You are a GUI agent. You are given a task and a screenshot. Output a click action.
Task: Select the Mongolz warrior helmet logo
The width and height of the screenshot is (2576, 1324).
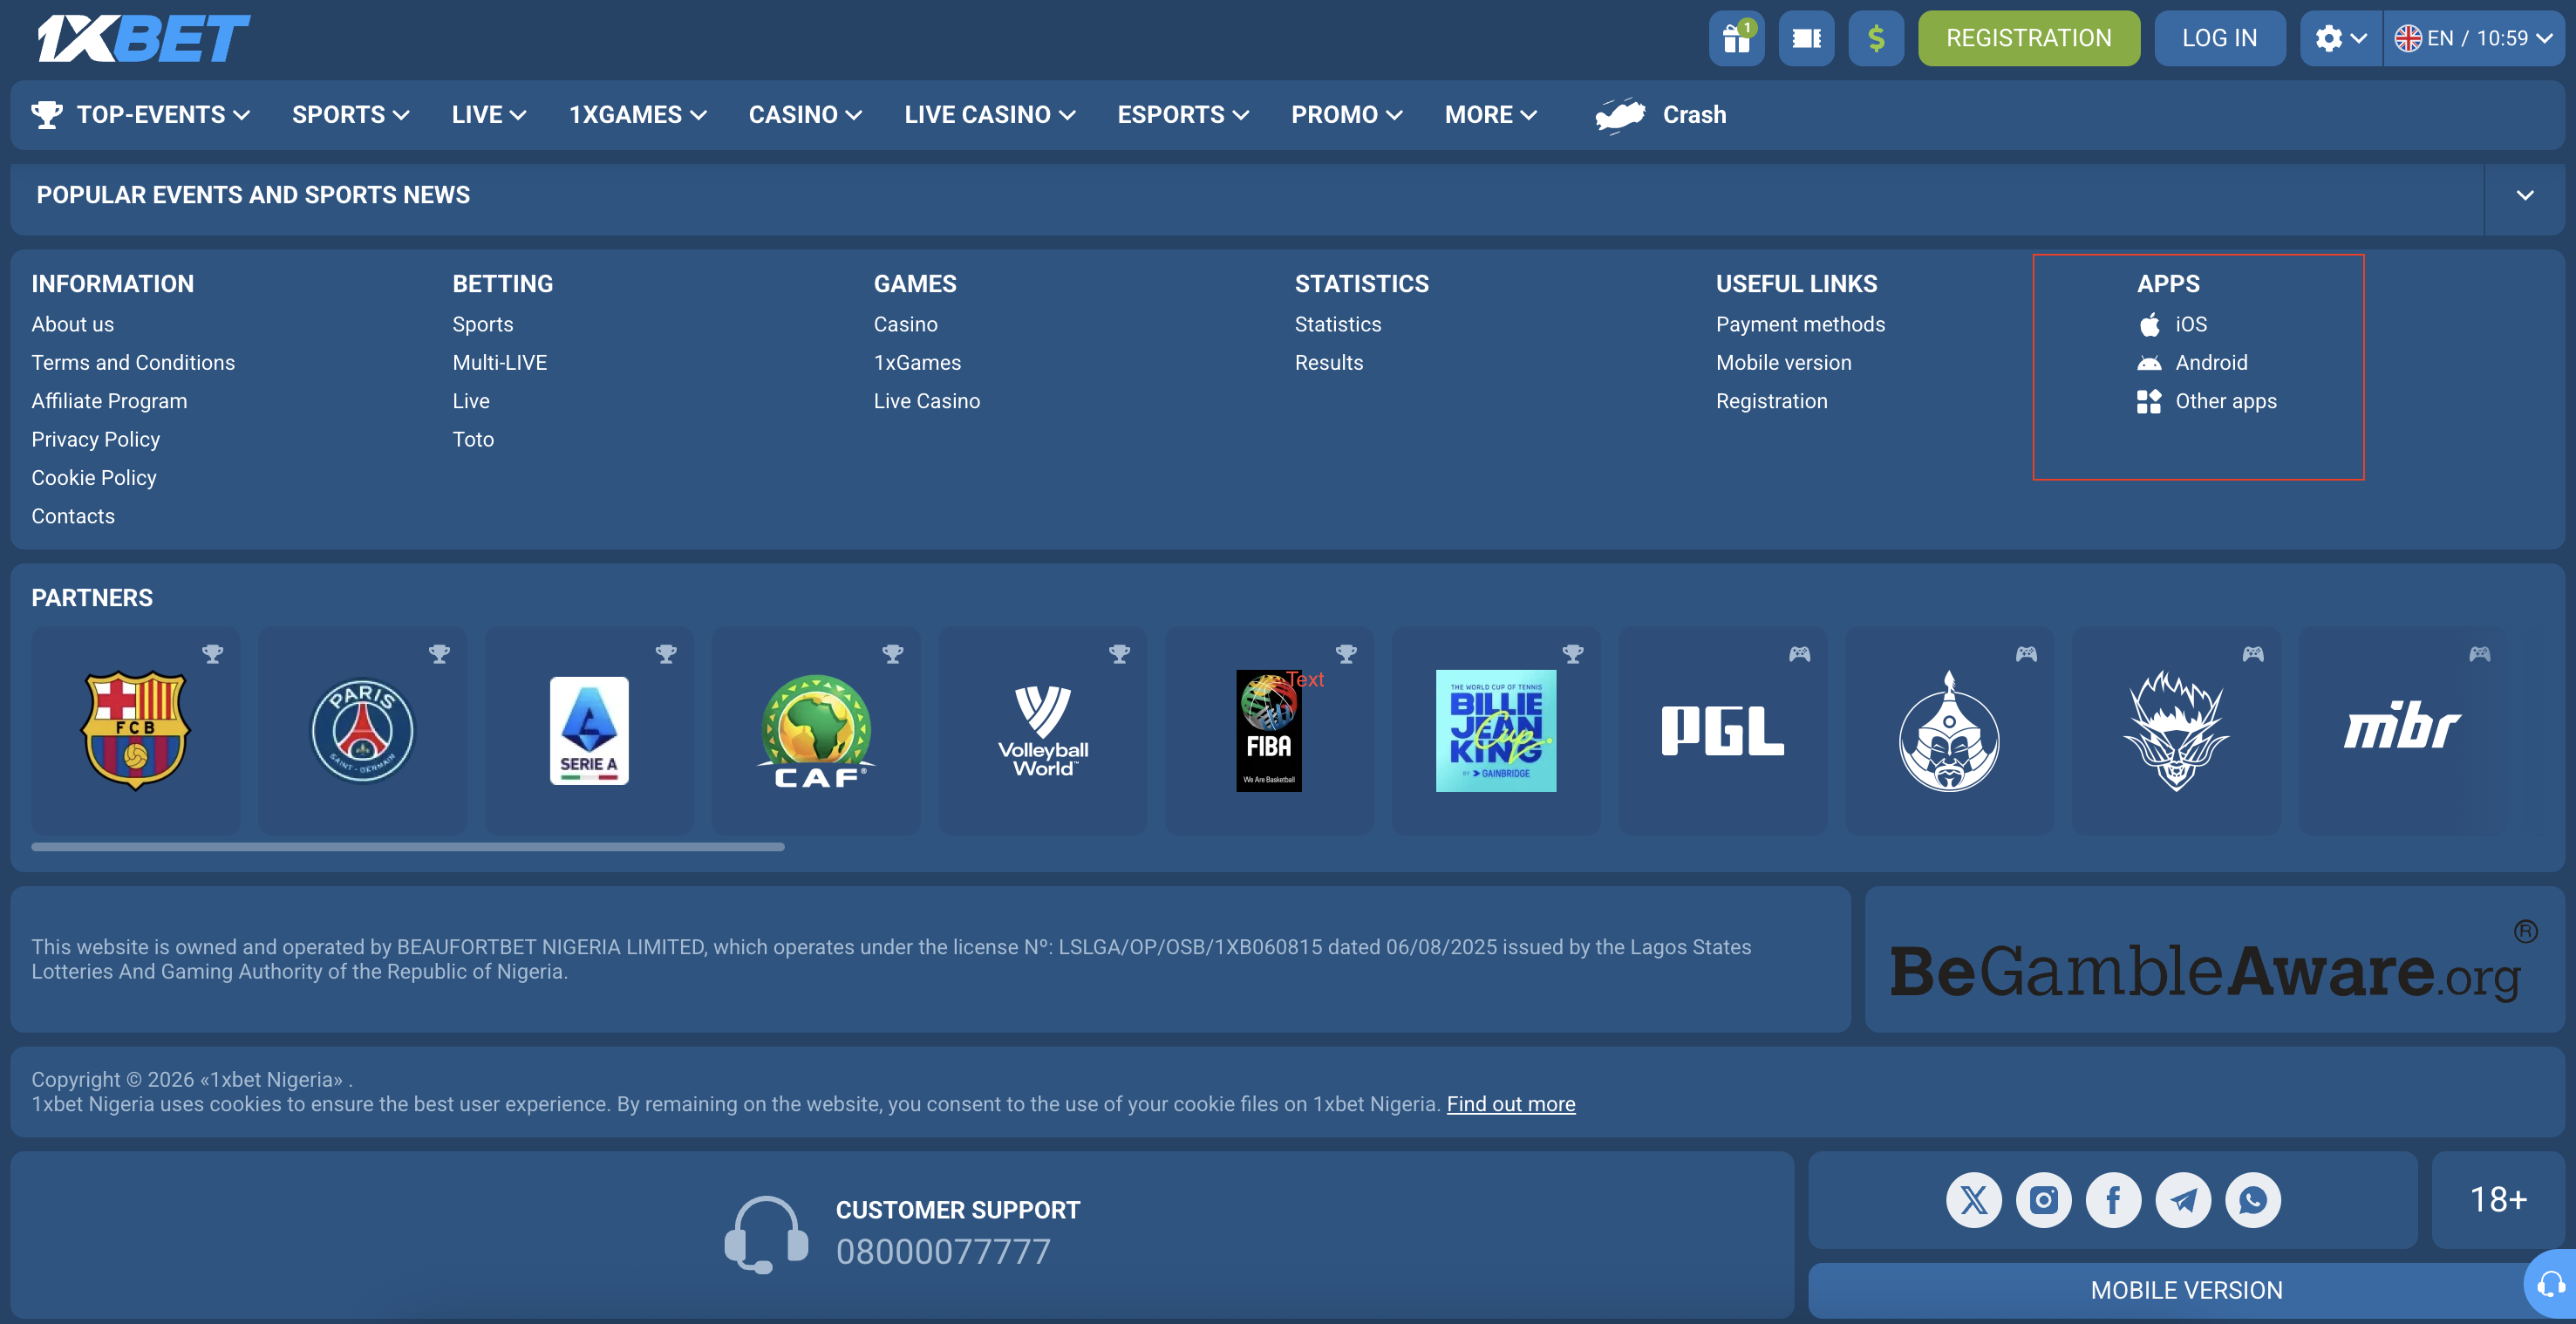(x=1949, y=731)
